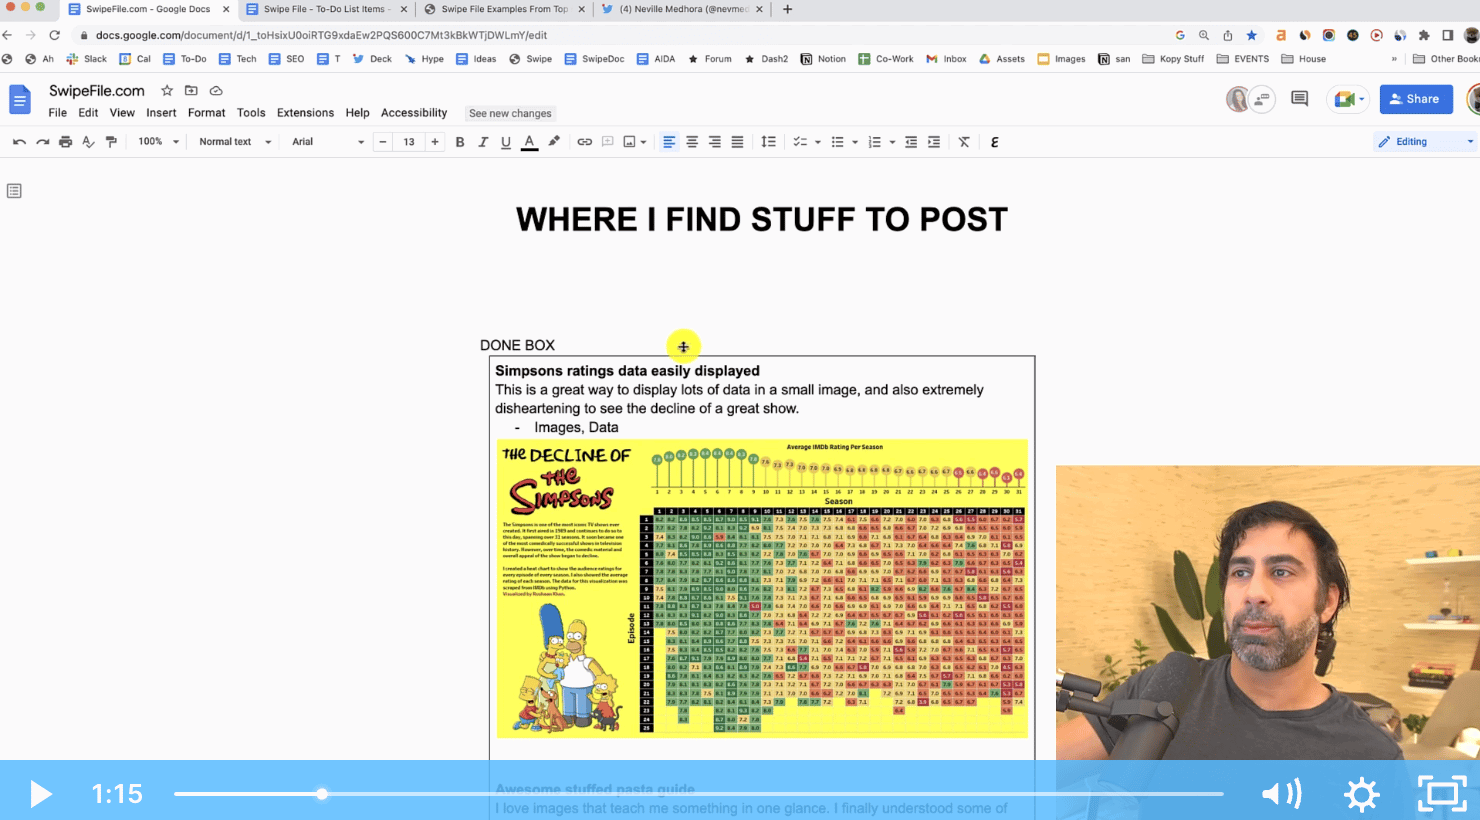Image resolution: width=1480 pixels, height=820 pixels.
Task: Apply bold formatting
Action: click(460, 142)
